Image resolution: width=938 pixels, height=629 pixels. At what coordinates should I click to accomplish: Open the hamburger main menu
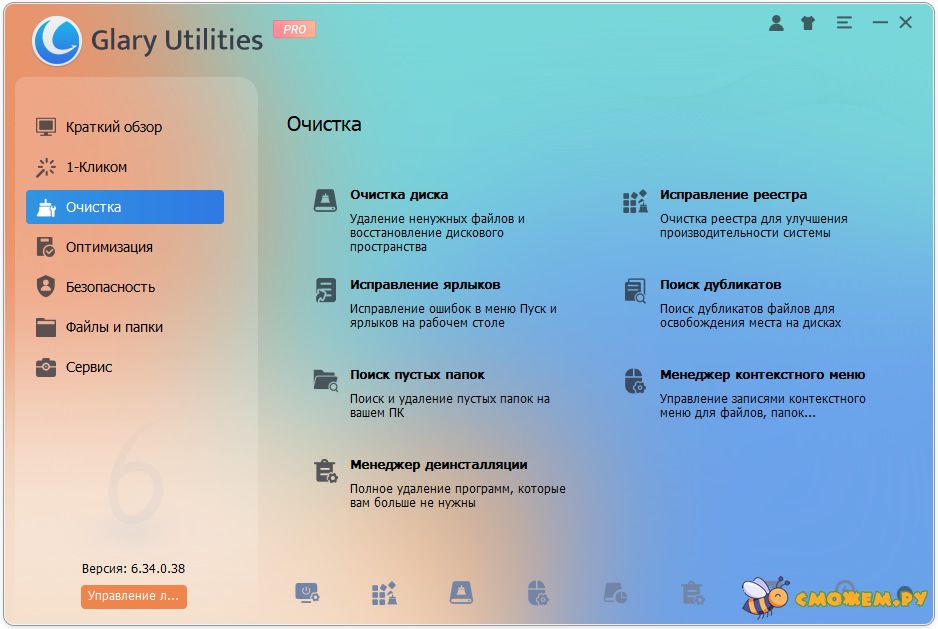click(844, 23)
